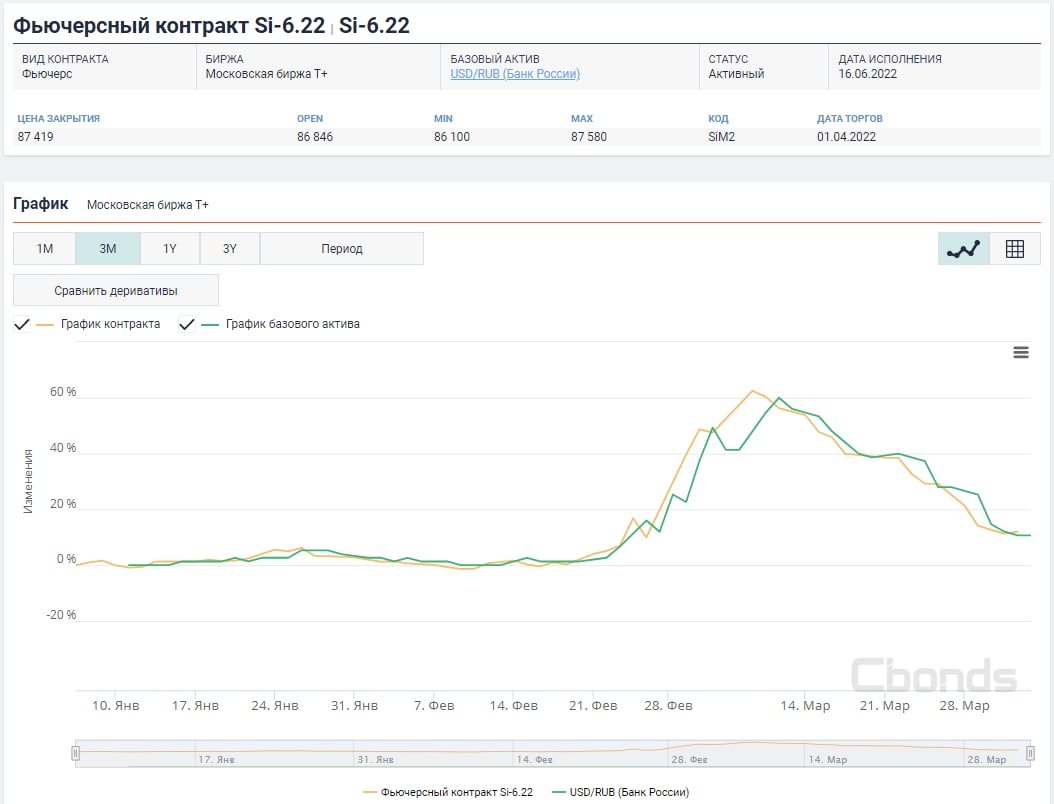Image resolution: width=1054 pixels, height=804 pixels.
Task: Click the 28. Фев x-axis label
Action: click(668, 706)
